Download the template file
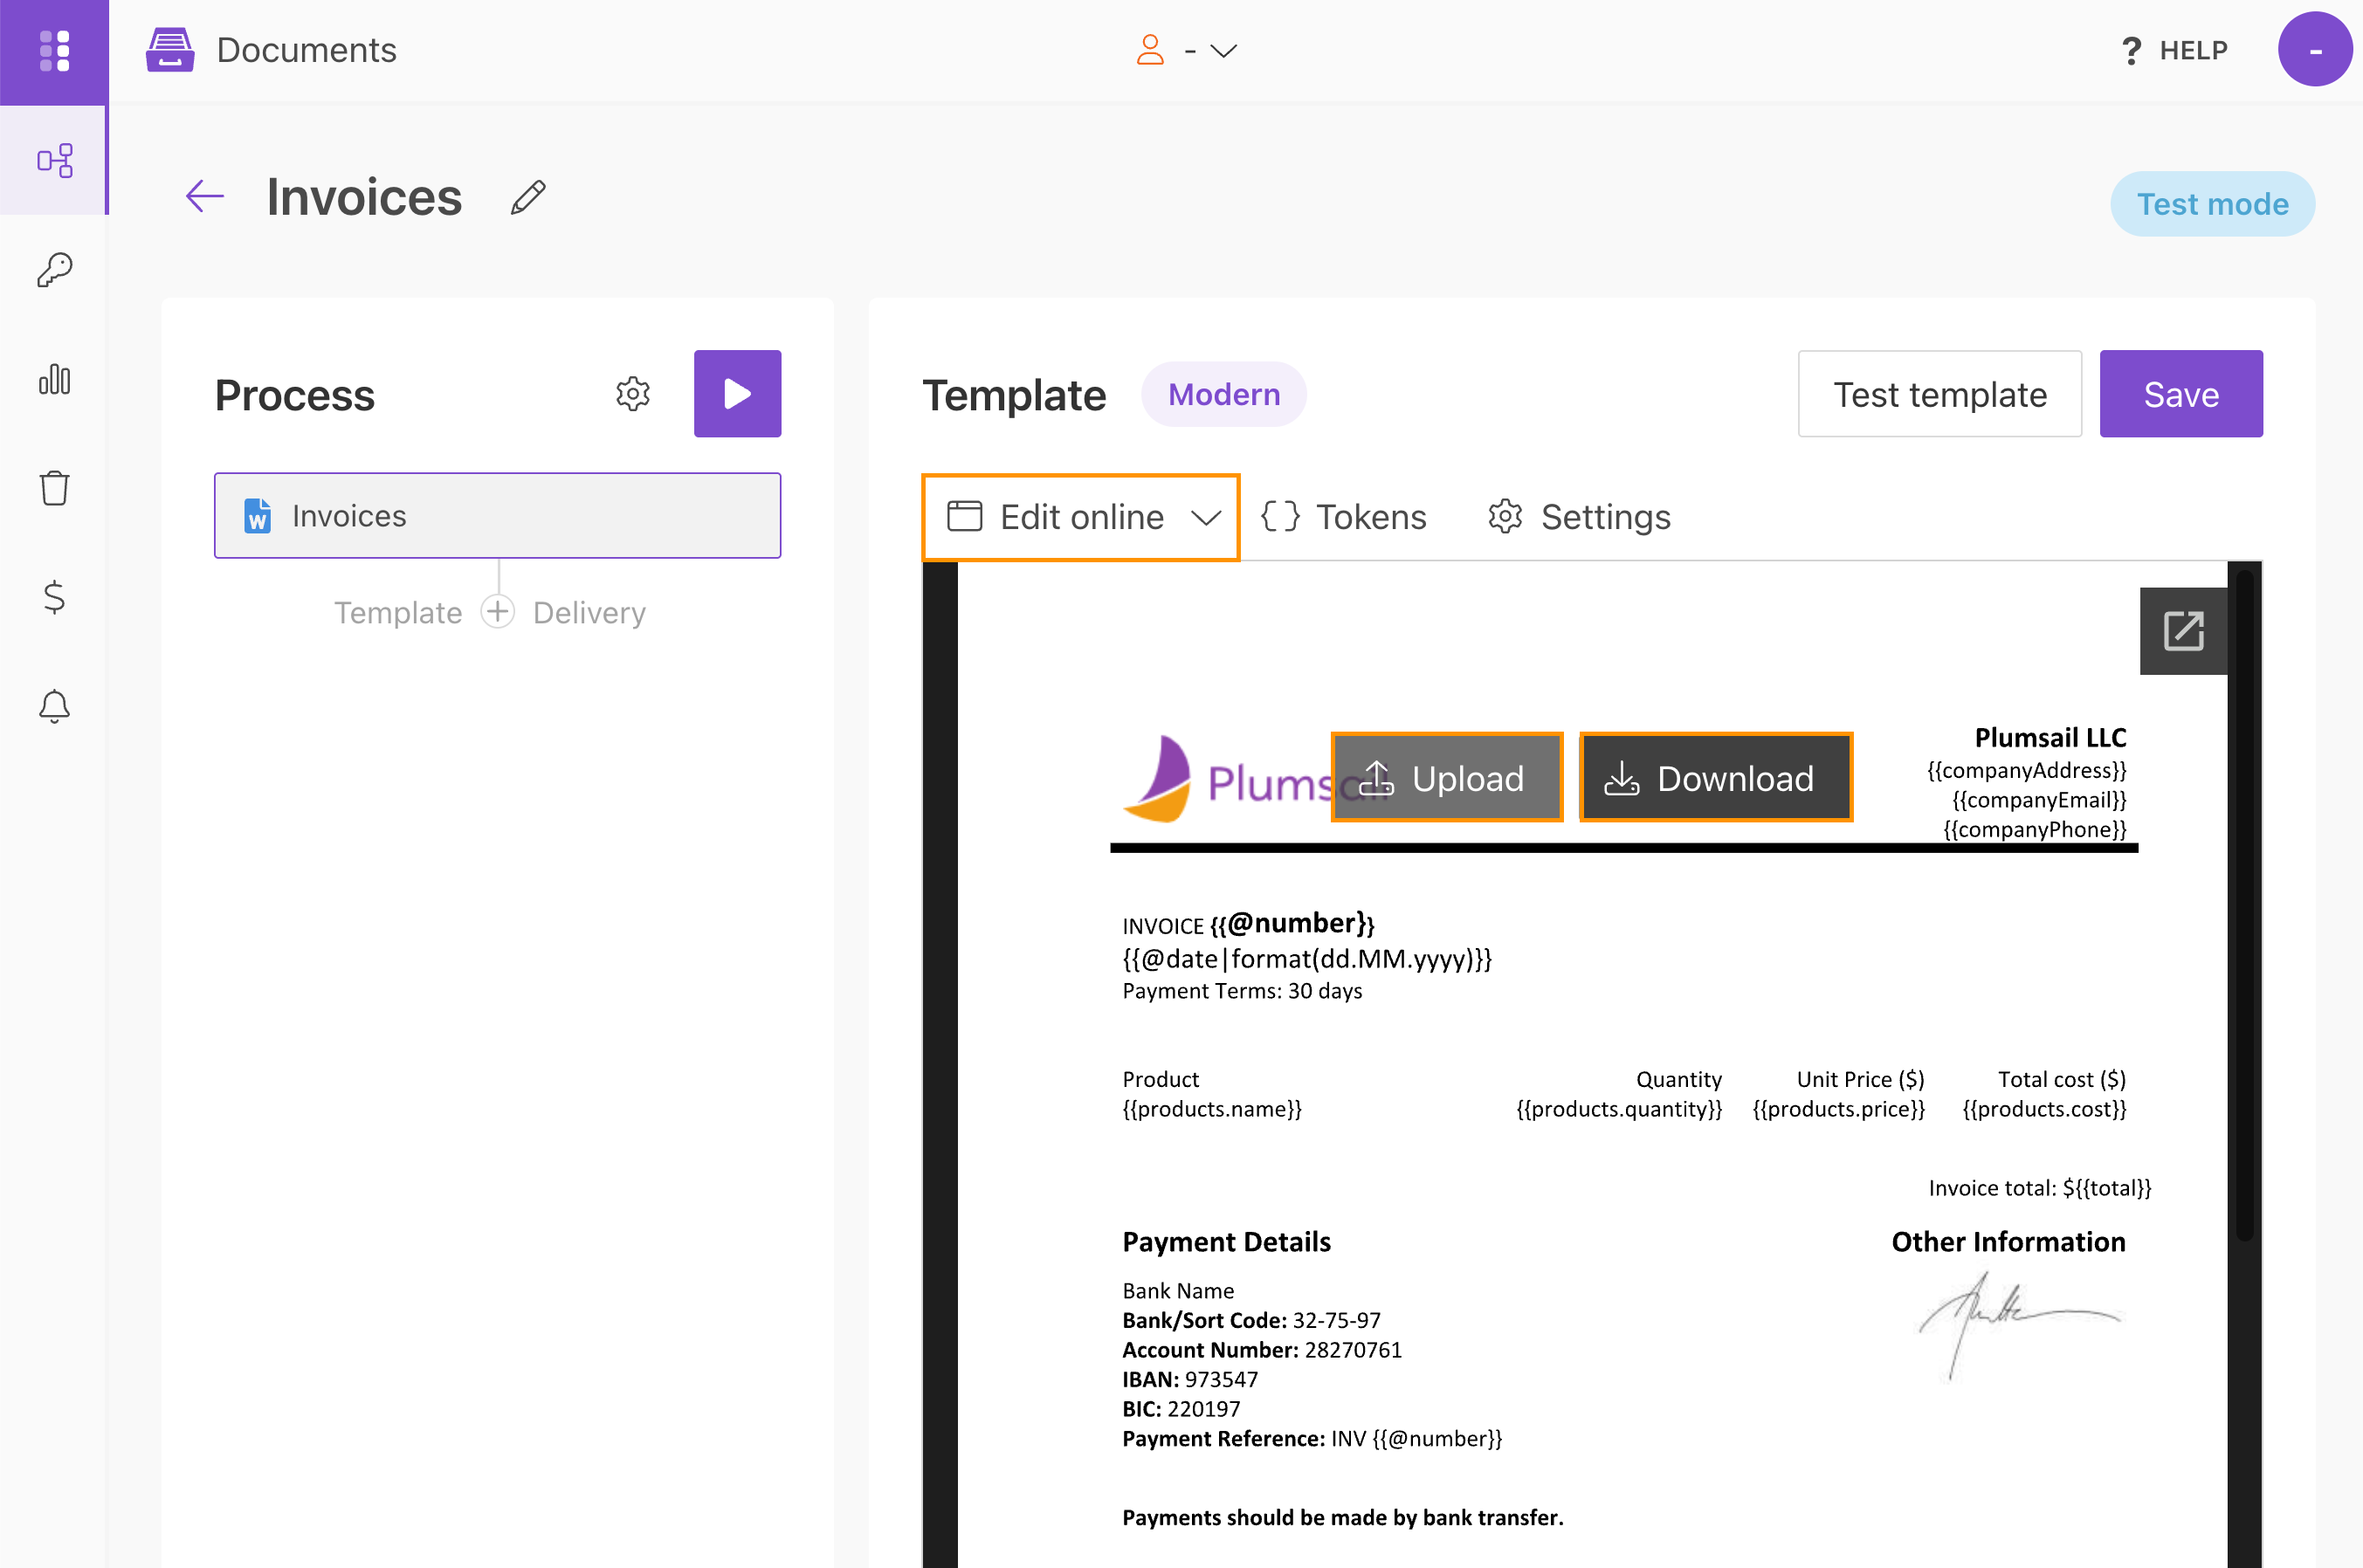 pos(1716,778)
